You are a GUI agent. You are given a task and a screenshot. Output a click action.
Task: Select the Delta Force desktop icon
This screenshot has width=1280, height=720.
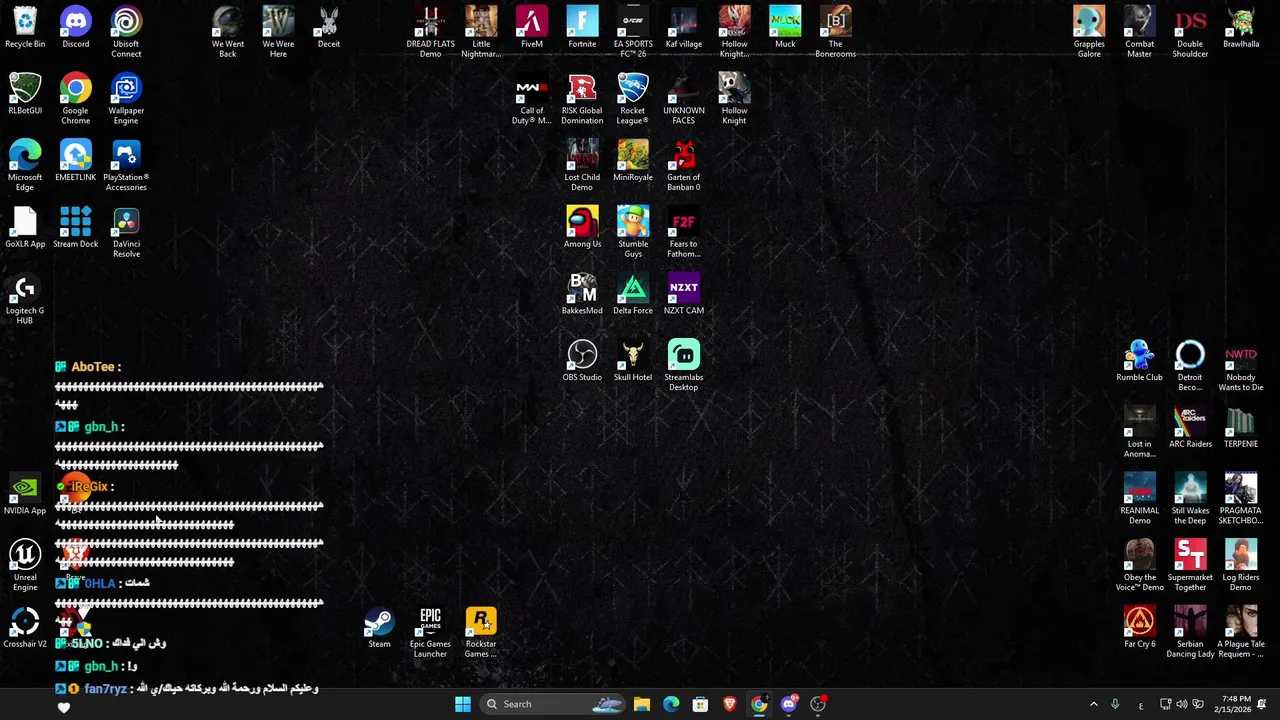[633, 294]
